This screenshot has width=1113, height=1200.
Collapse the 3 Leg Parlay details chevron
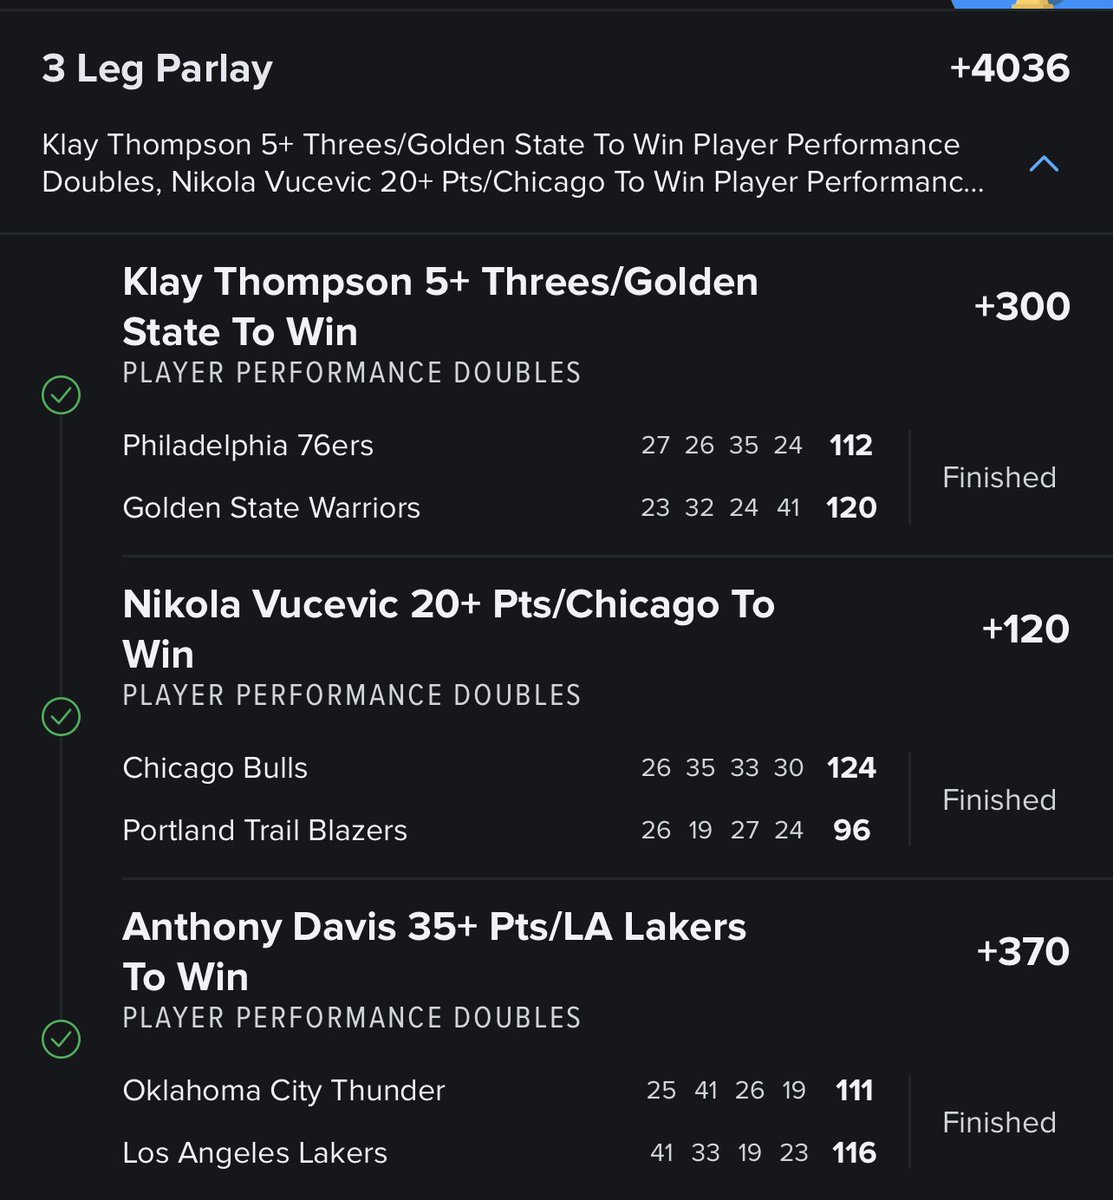coord(1043,163)
